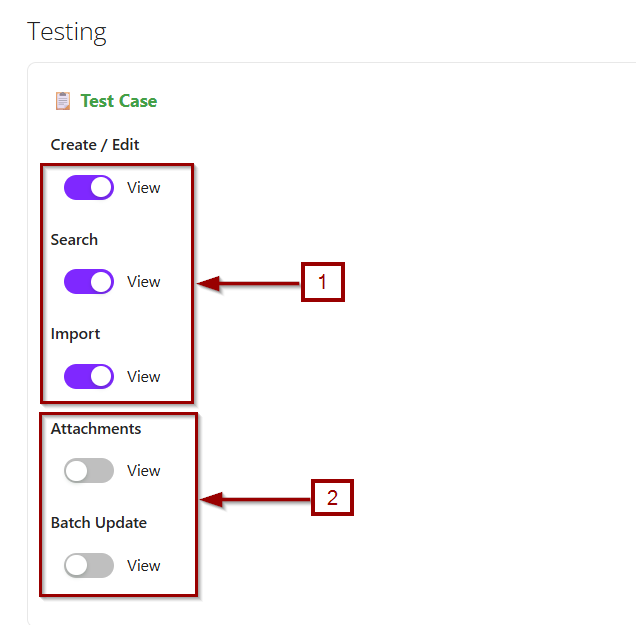Click the View label under Search
This screenshot has height=625, width=636.
tap(144, 282)
